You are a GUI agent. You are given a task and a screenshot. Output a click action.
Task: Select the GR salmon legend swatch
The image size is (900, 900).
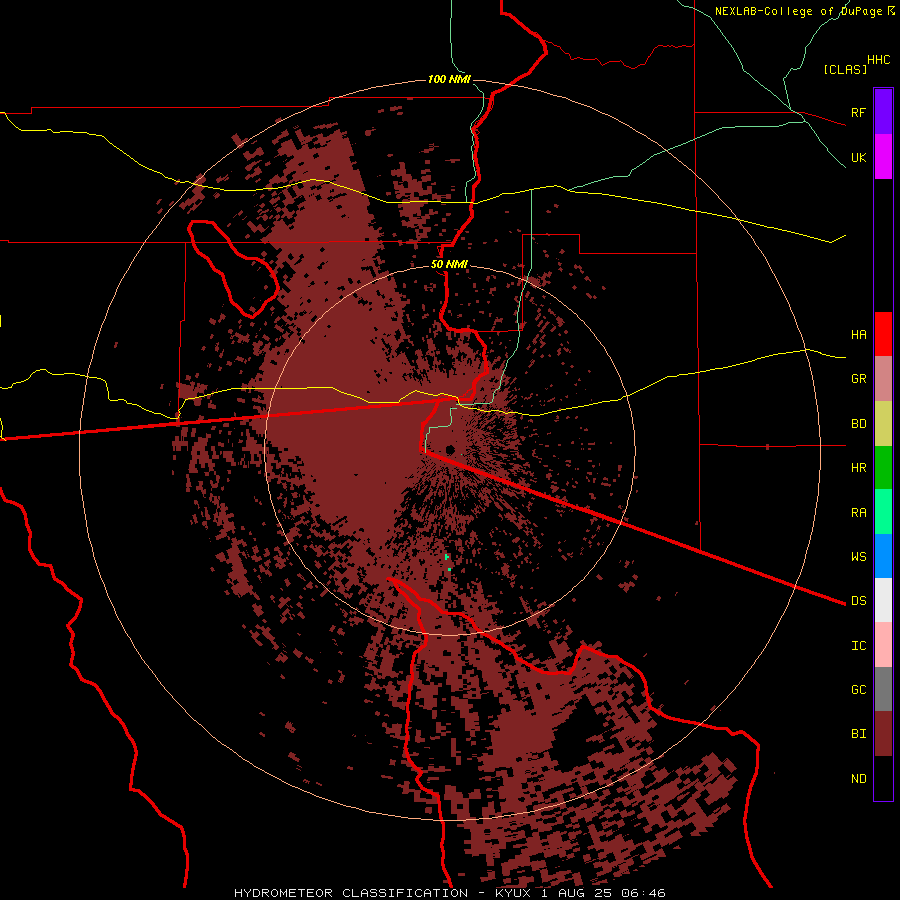883,379
